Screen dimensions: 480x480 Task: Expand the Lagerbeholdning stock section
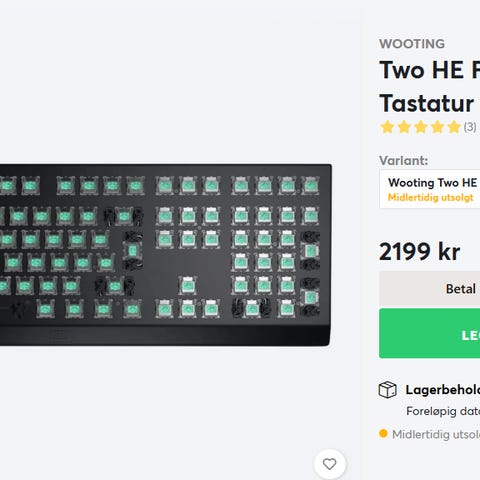click(443, 390)
